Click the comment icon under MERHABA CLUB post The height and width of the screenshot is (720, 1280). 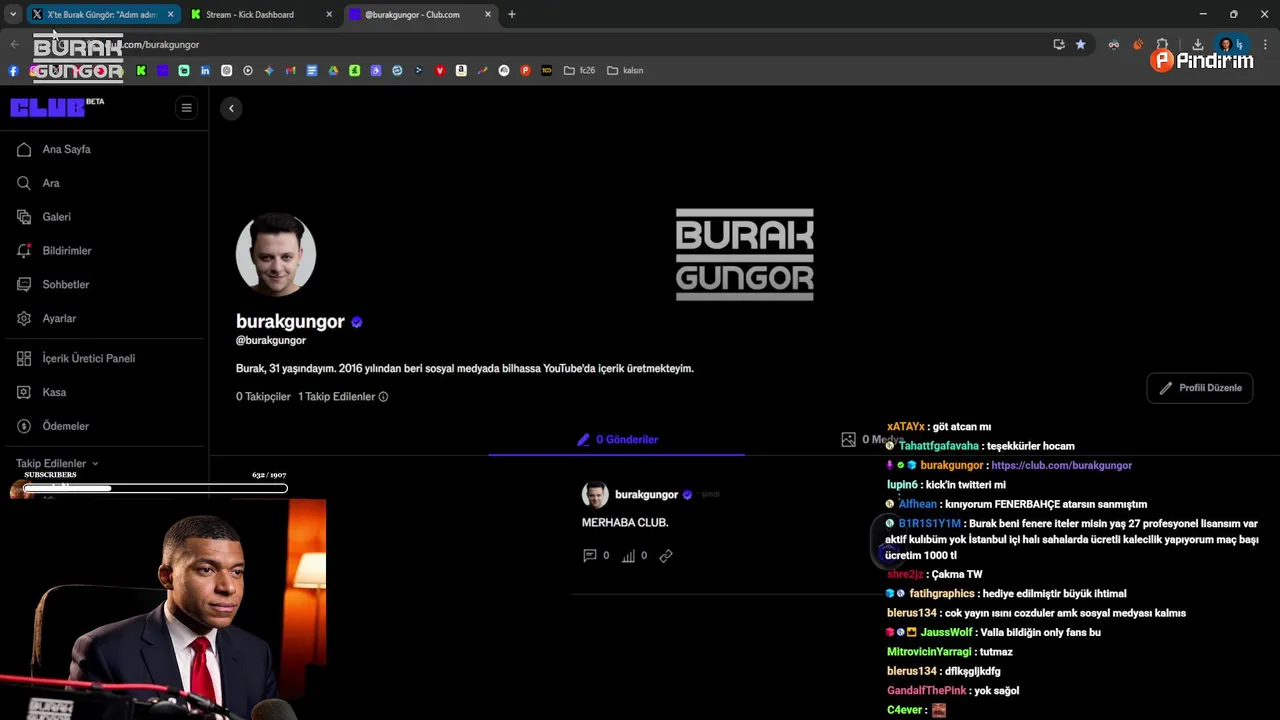click(x=590, y=555)
